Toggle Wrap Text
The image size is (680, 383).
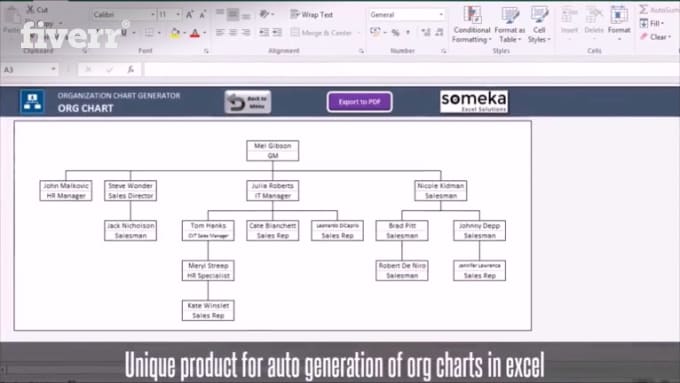pos(311,14)
